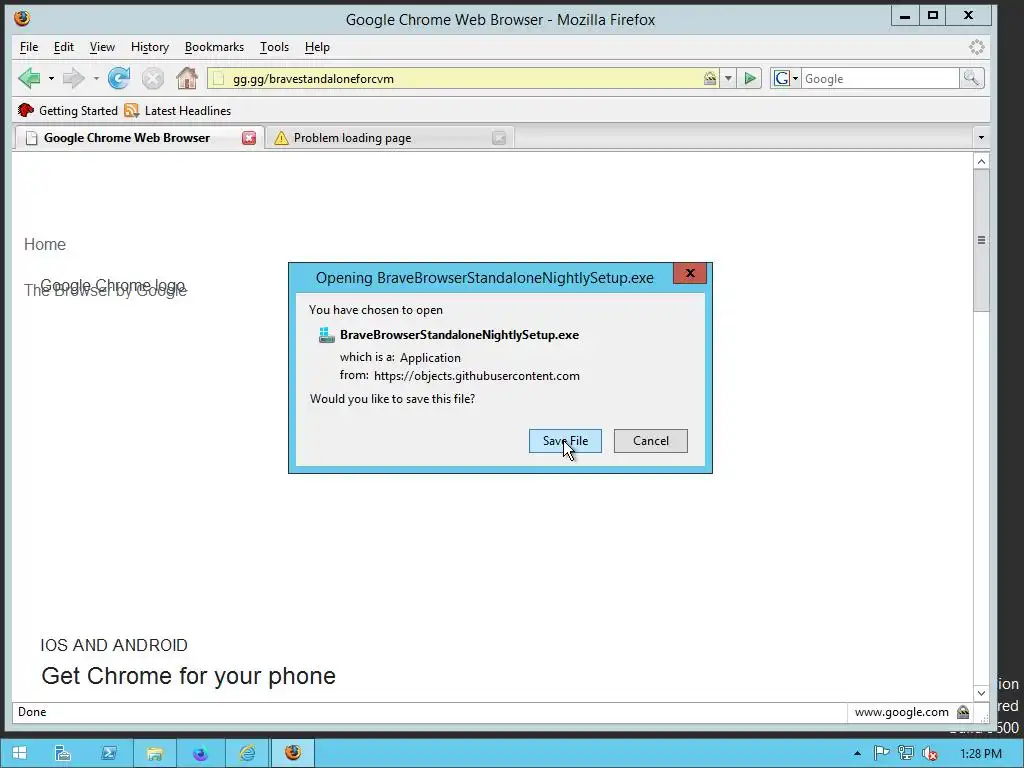The image size is (1024, 768).
Task: Click the vertical scrollbar thumb
Action: (x=981, y=241)
